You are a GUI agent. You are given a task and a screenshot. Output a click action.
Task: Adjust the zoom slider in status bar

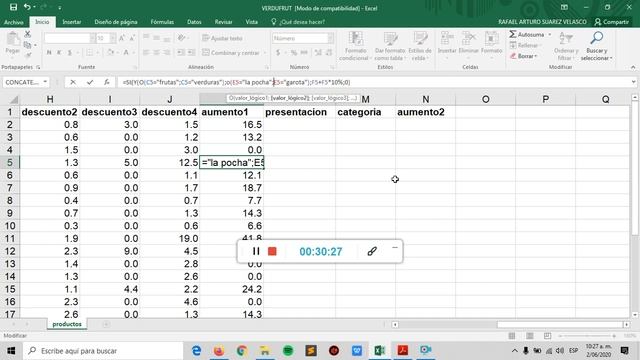point(587,336)
